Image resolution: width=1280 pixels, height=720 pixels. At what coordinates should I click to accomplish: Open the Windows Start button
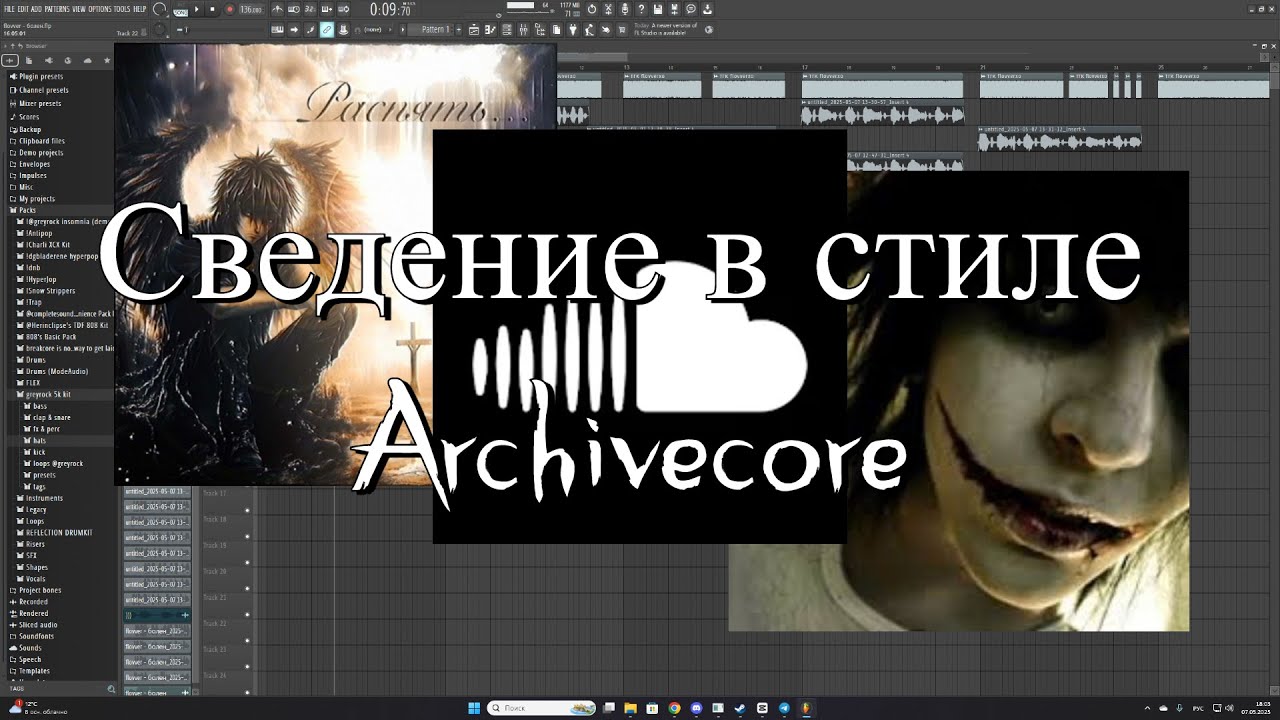click(474, 708)
